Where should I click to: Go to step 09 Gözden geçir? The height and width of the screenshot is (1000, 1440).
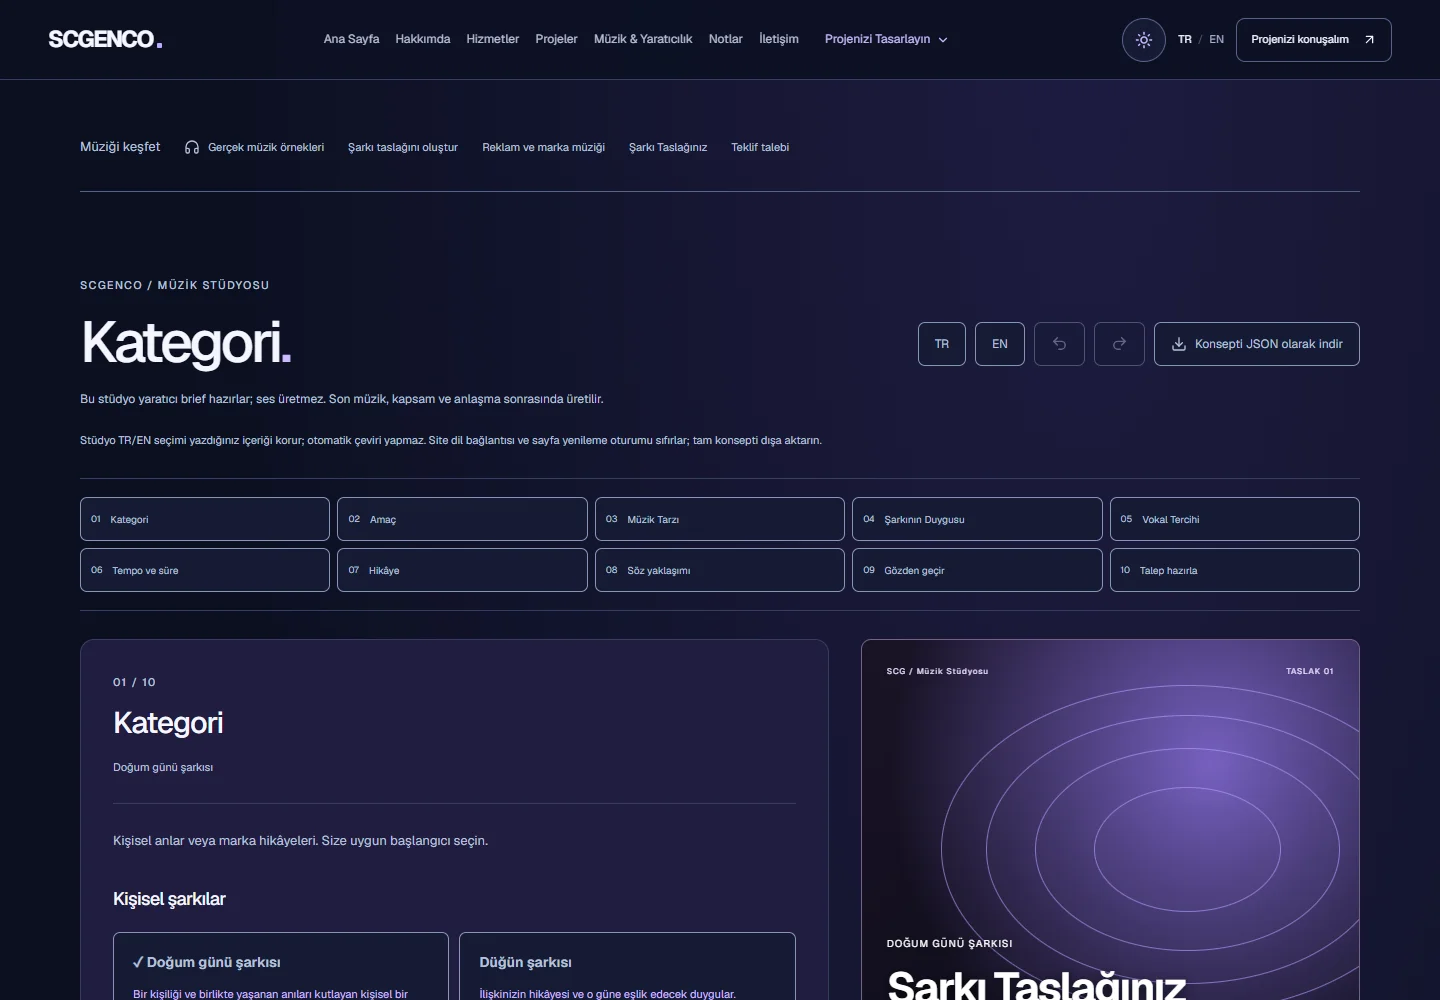(977, 570)
